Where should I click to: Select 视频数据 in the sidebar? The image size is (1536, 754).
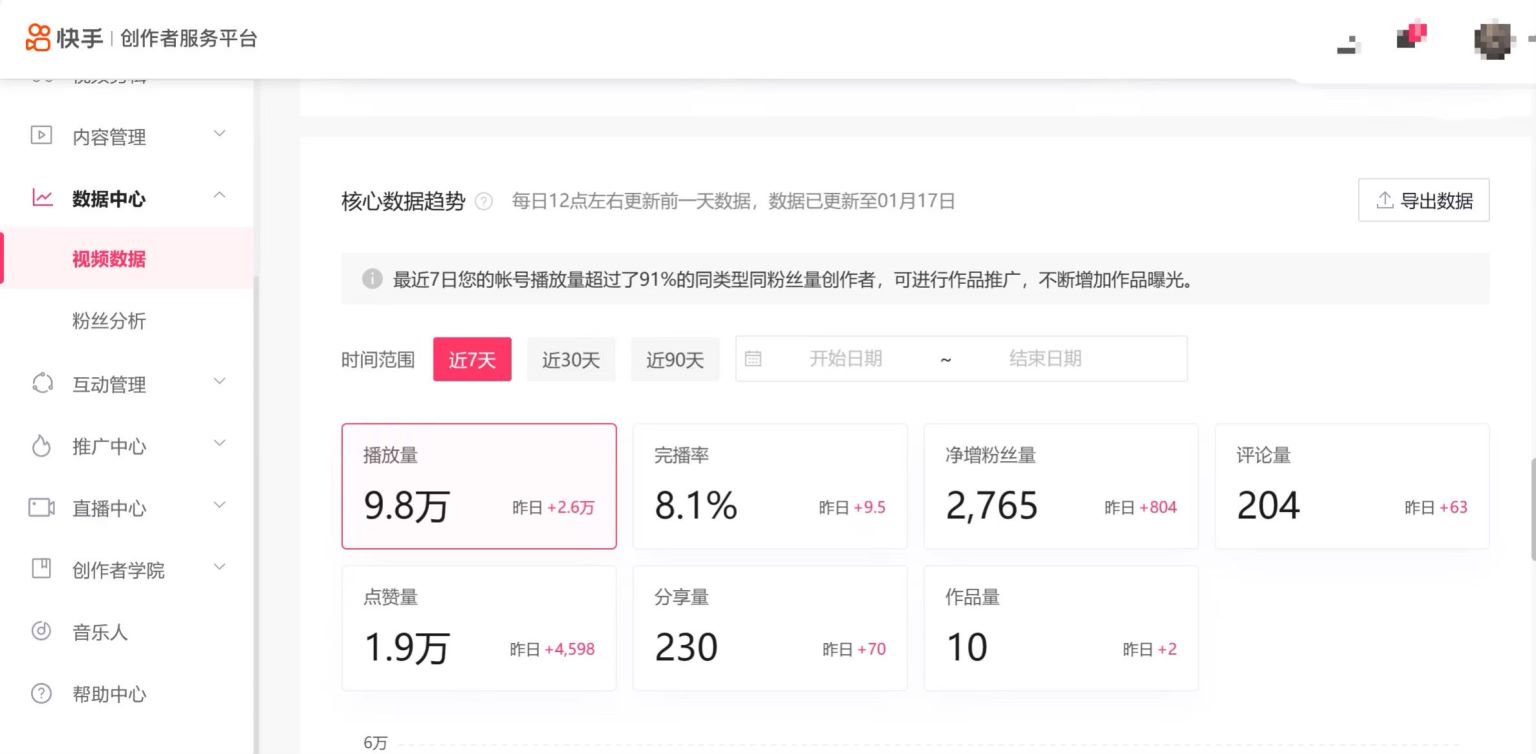tap(109, 259)
